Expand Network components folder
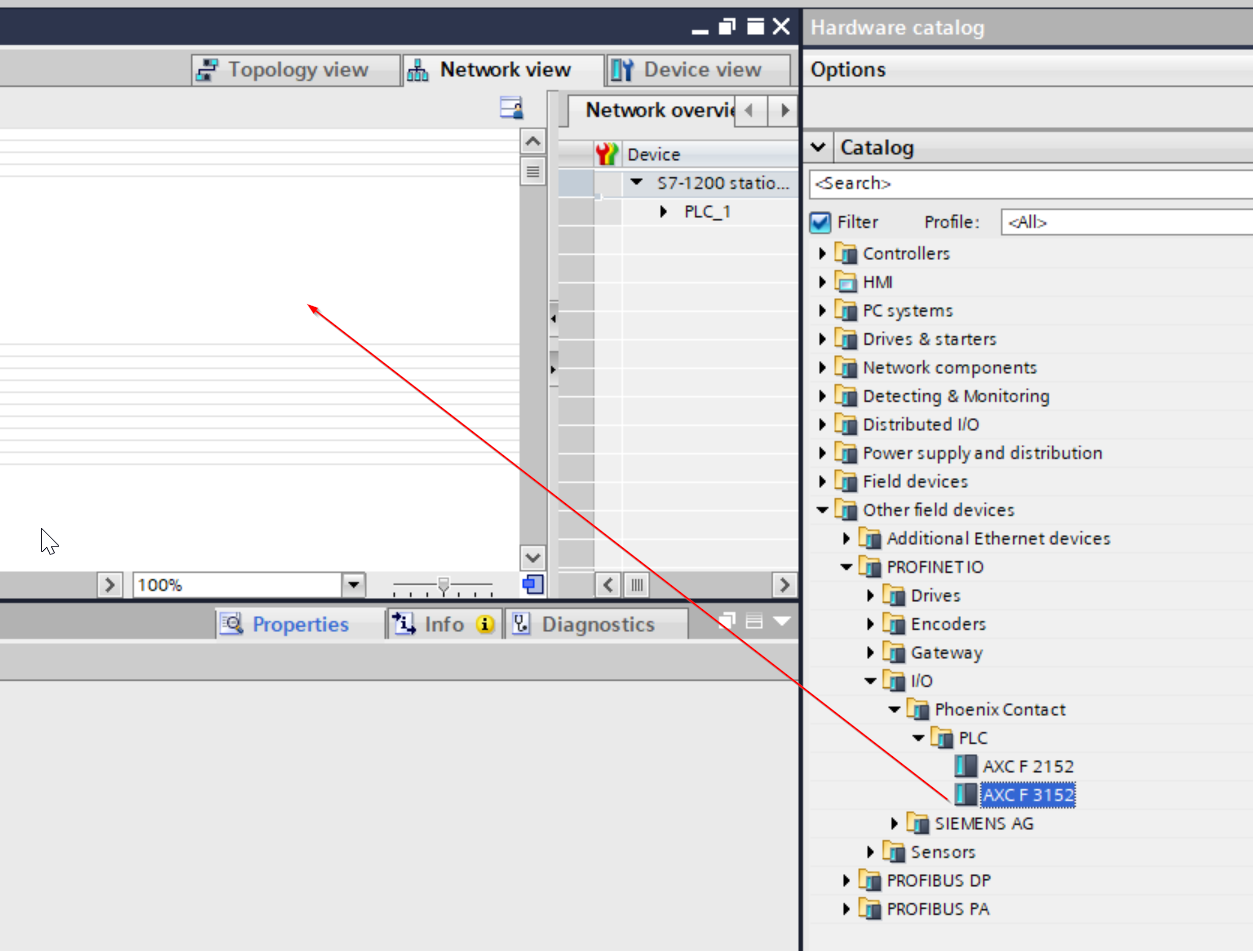1253x951 pixels. pyautogui.click(x=823, y=367)
